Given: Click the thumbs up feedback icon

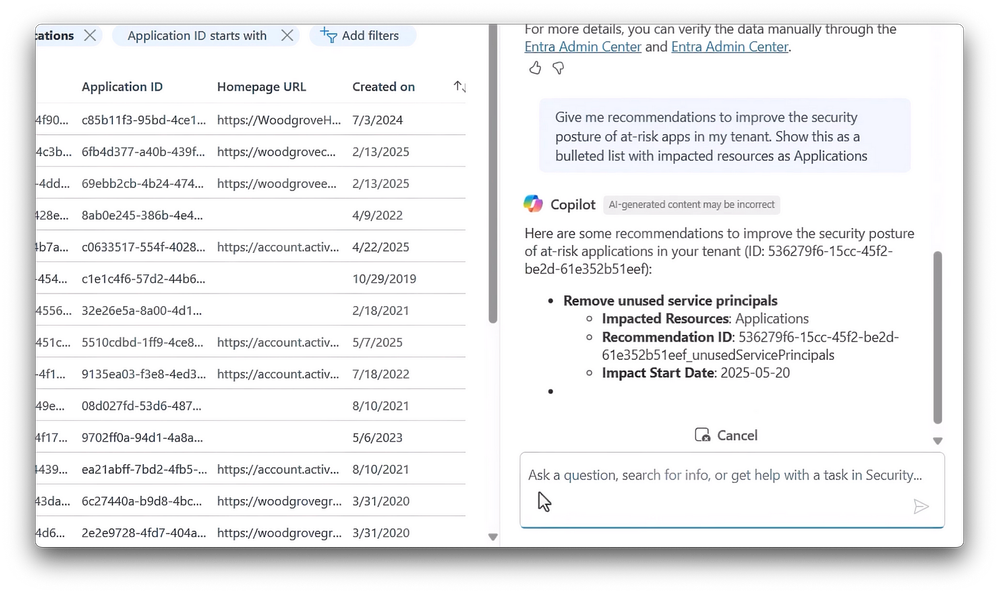Looking at the screenshot, I should pos(535,68).
